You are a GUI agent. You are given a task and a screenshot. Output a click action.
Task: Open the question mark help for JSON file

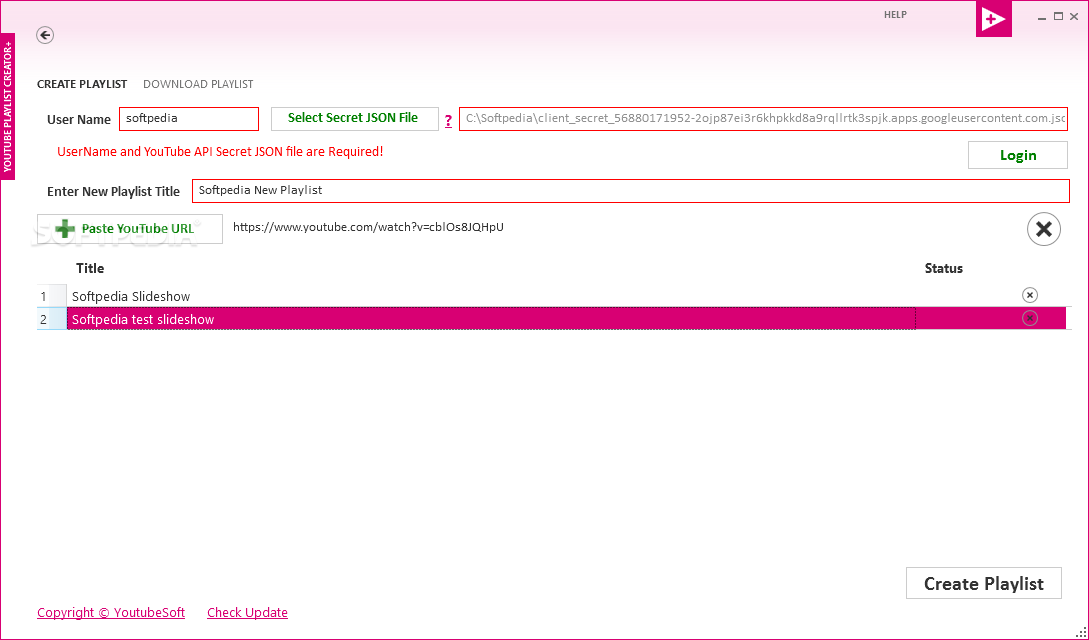(x=448, y=121)
